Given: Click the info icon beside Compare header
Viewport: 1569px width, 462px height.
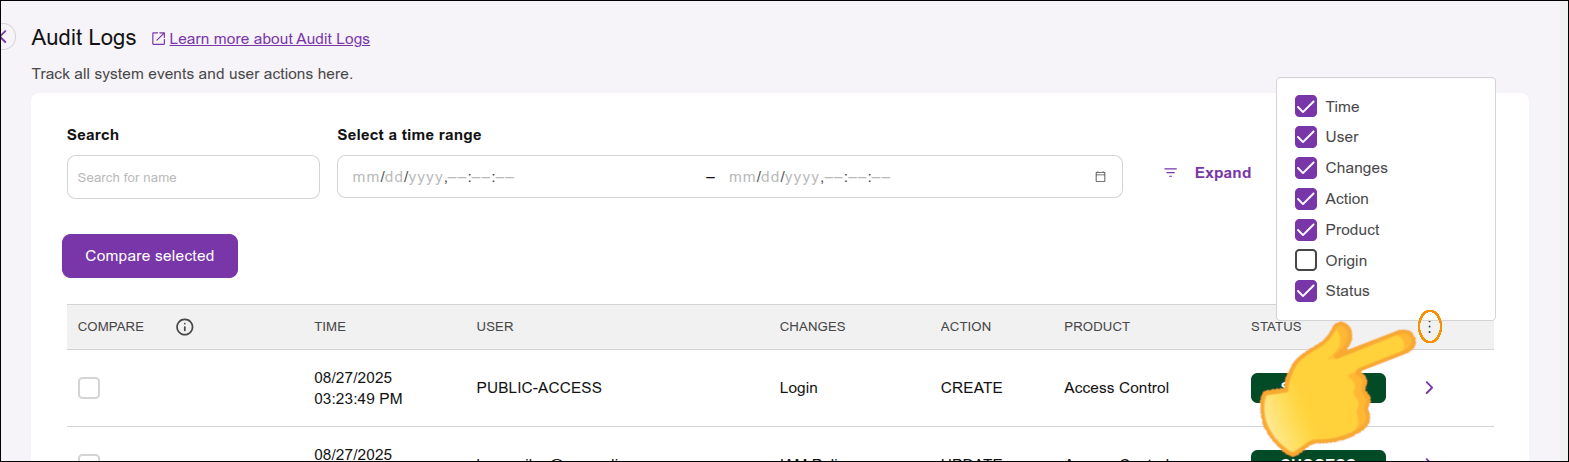Looking at the screenshot, I should [185, 327].
